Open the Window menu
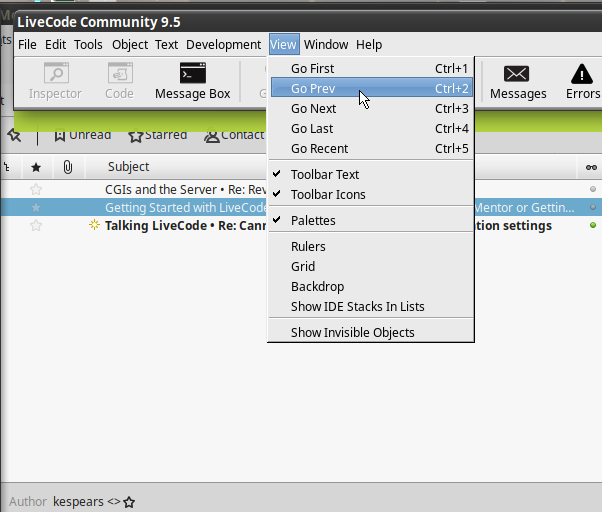 coord(326,45)
